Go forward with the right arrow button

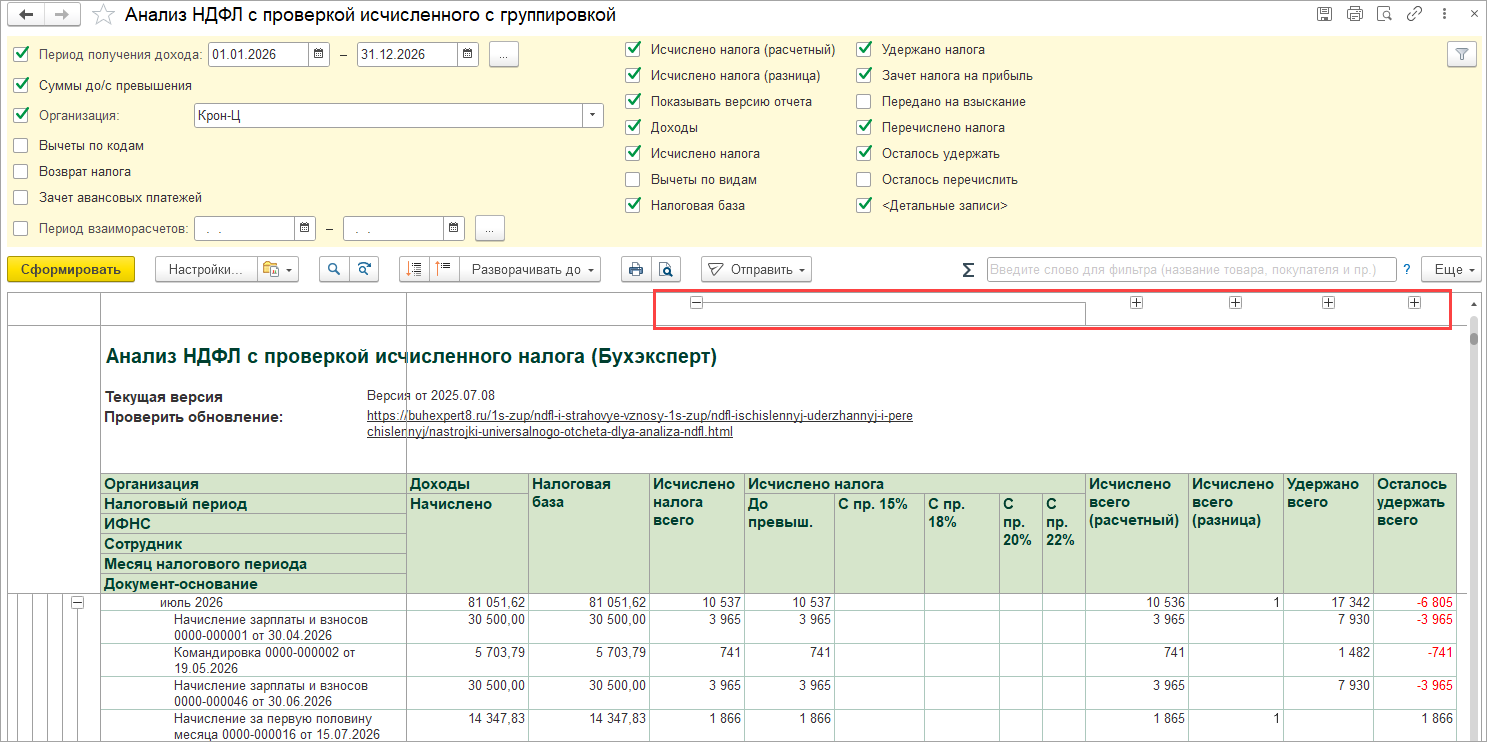(x=61, y=15)
